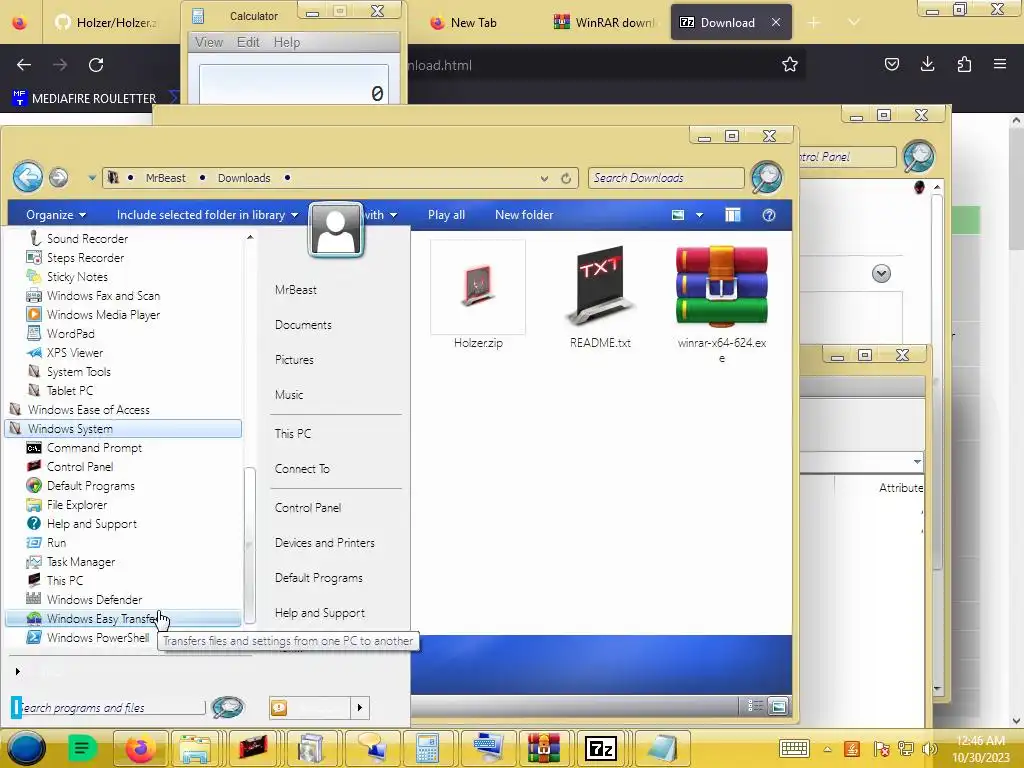1024x768 pixels.
Task: Open Pictures link in Start menu
Action: click(295, 360)
